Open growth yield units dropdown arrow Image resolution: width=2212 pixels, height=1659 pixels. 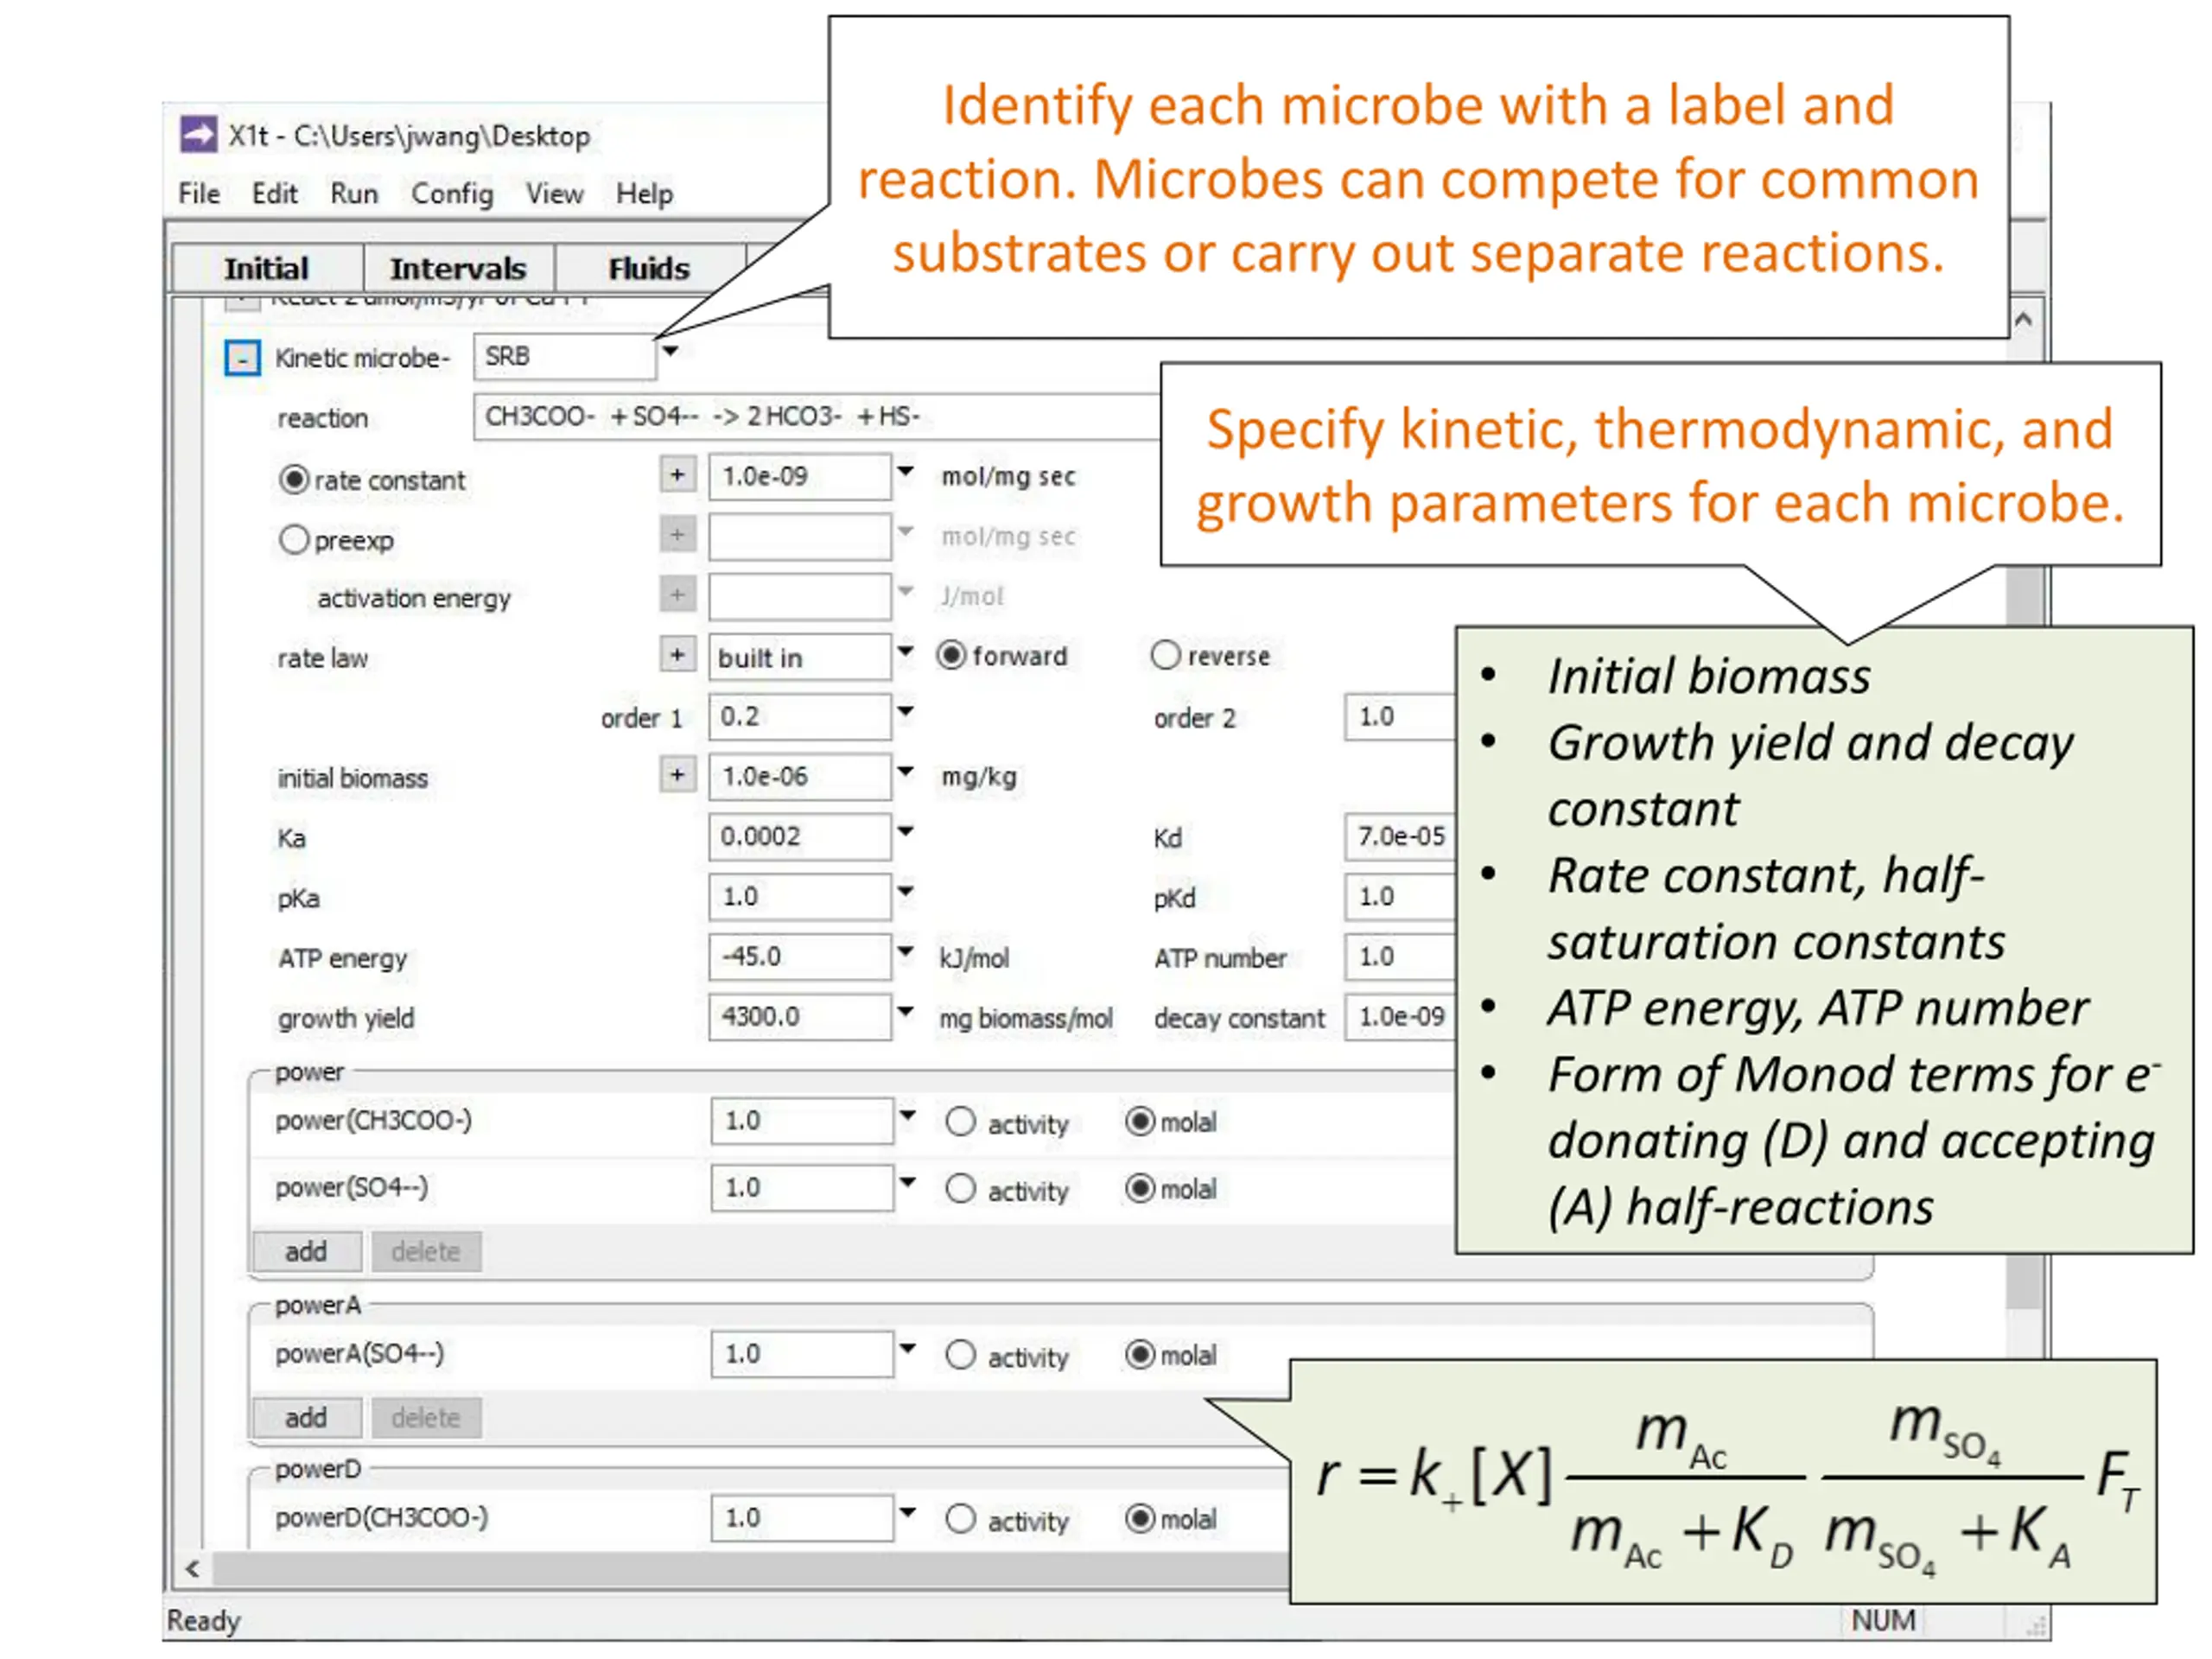tap(905, 1011)
